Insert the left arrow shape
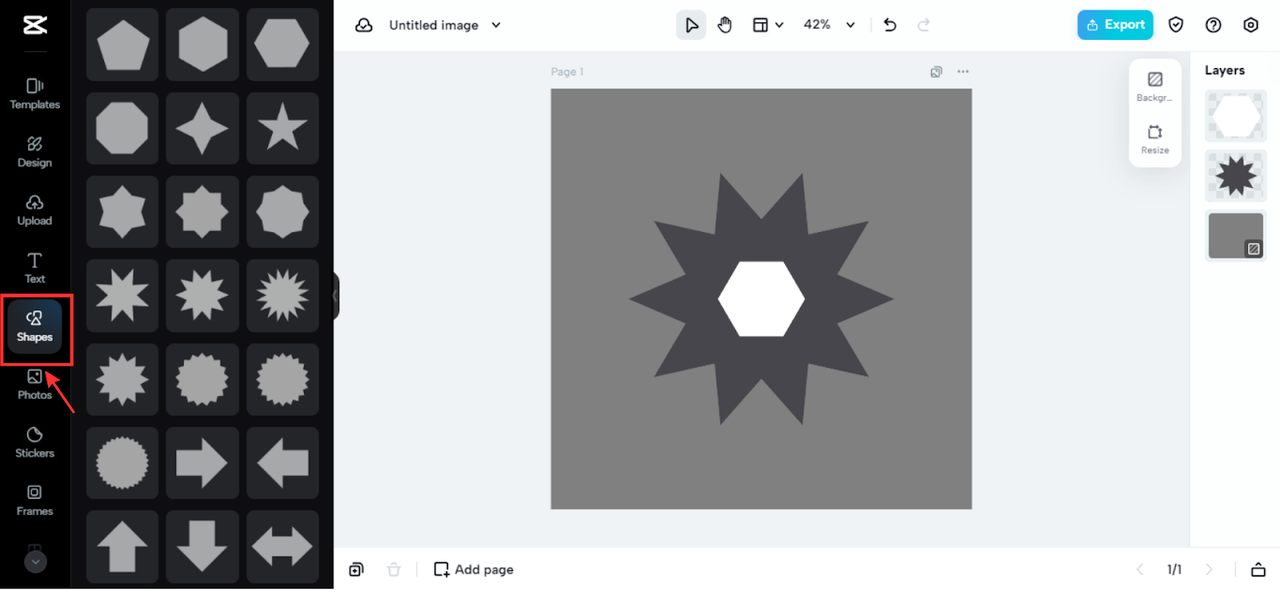This screenshot has width=1280, height=595. coord(282,464)
